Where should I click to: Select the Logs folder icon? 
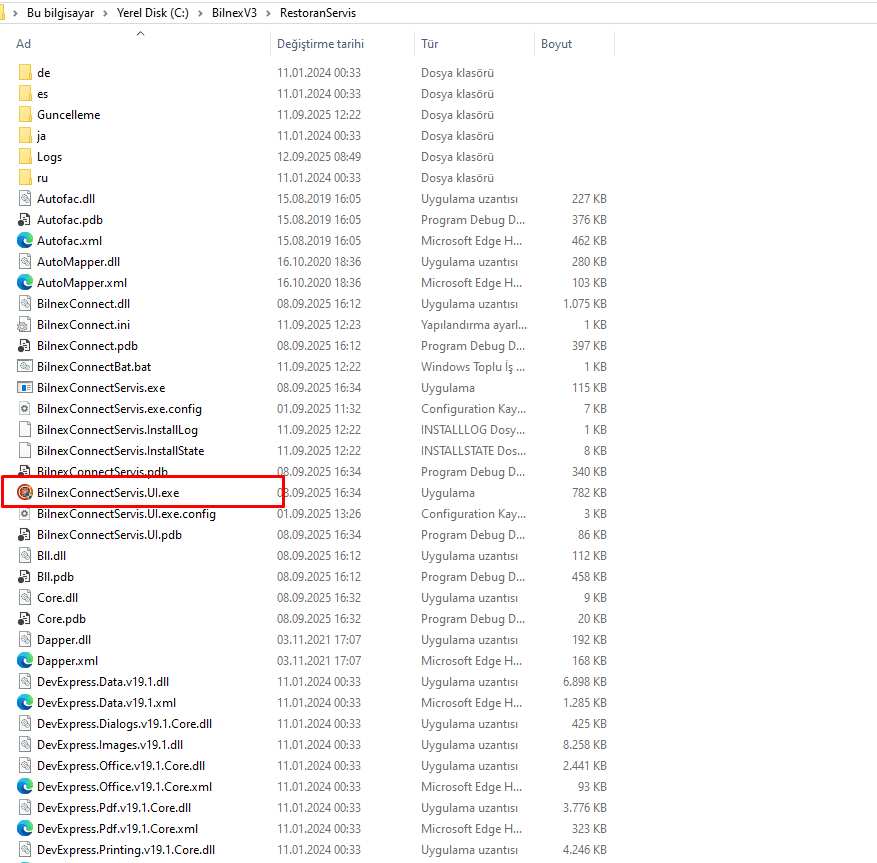click(25, 156)
